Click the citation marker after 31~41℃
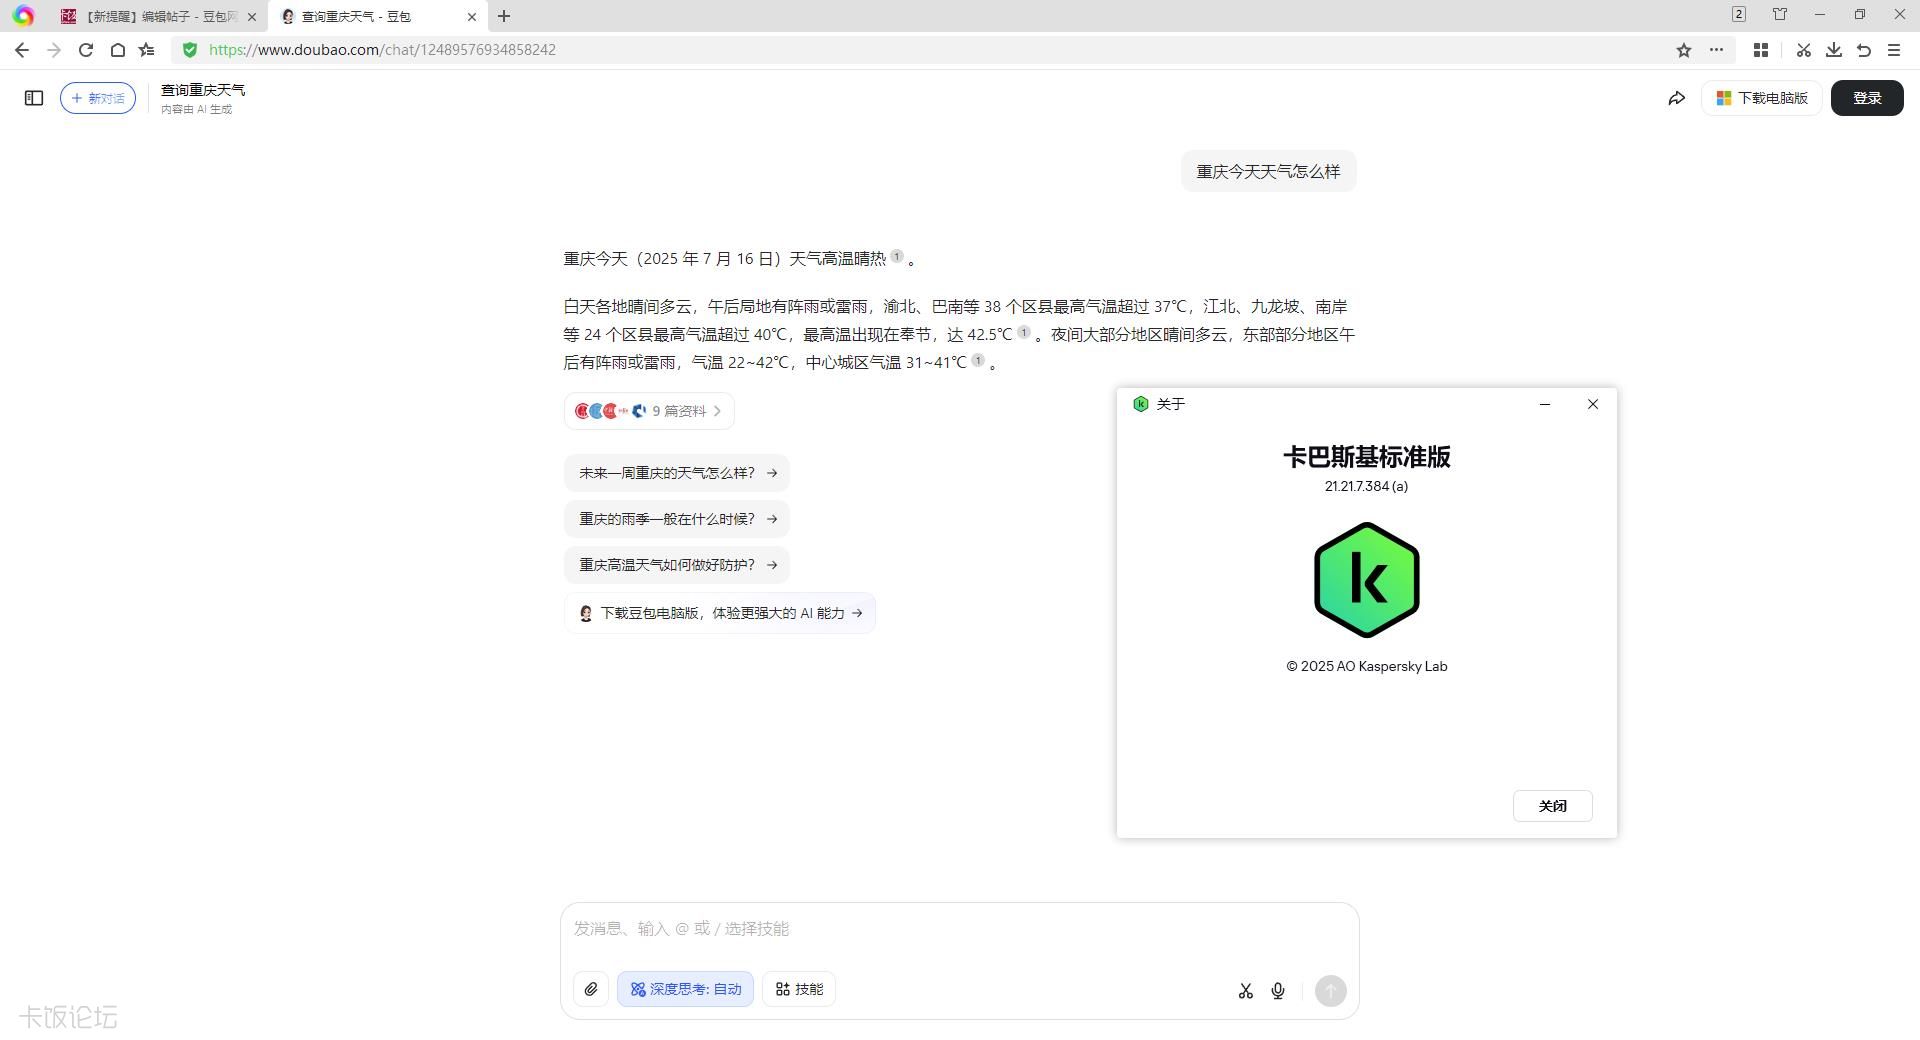The width and height of the screenshot is (1920, 1040). [x=978, y=360]
